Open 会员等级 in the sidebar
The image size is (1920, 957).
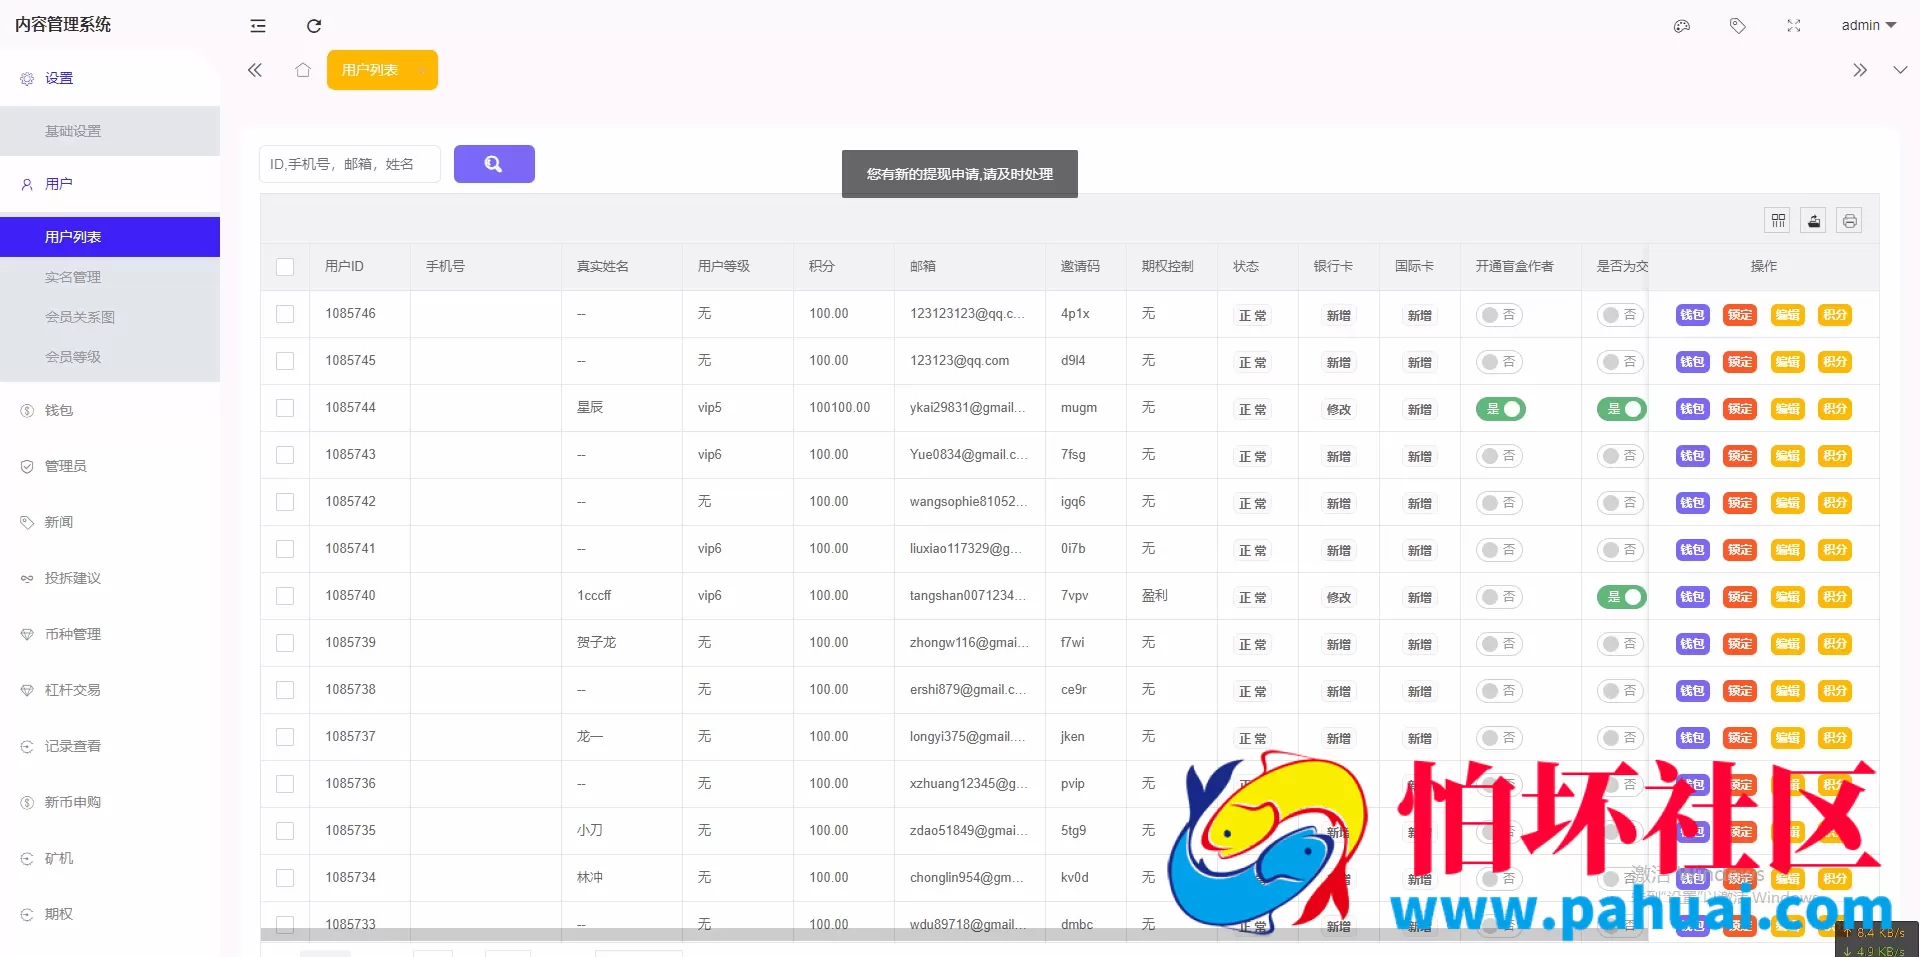[110, 357]
